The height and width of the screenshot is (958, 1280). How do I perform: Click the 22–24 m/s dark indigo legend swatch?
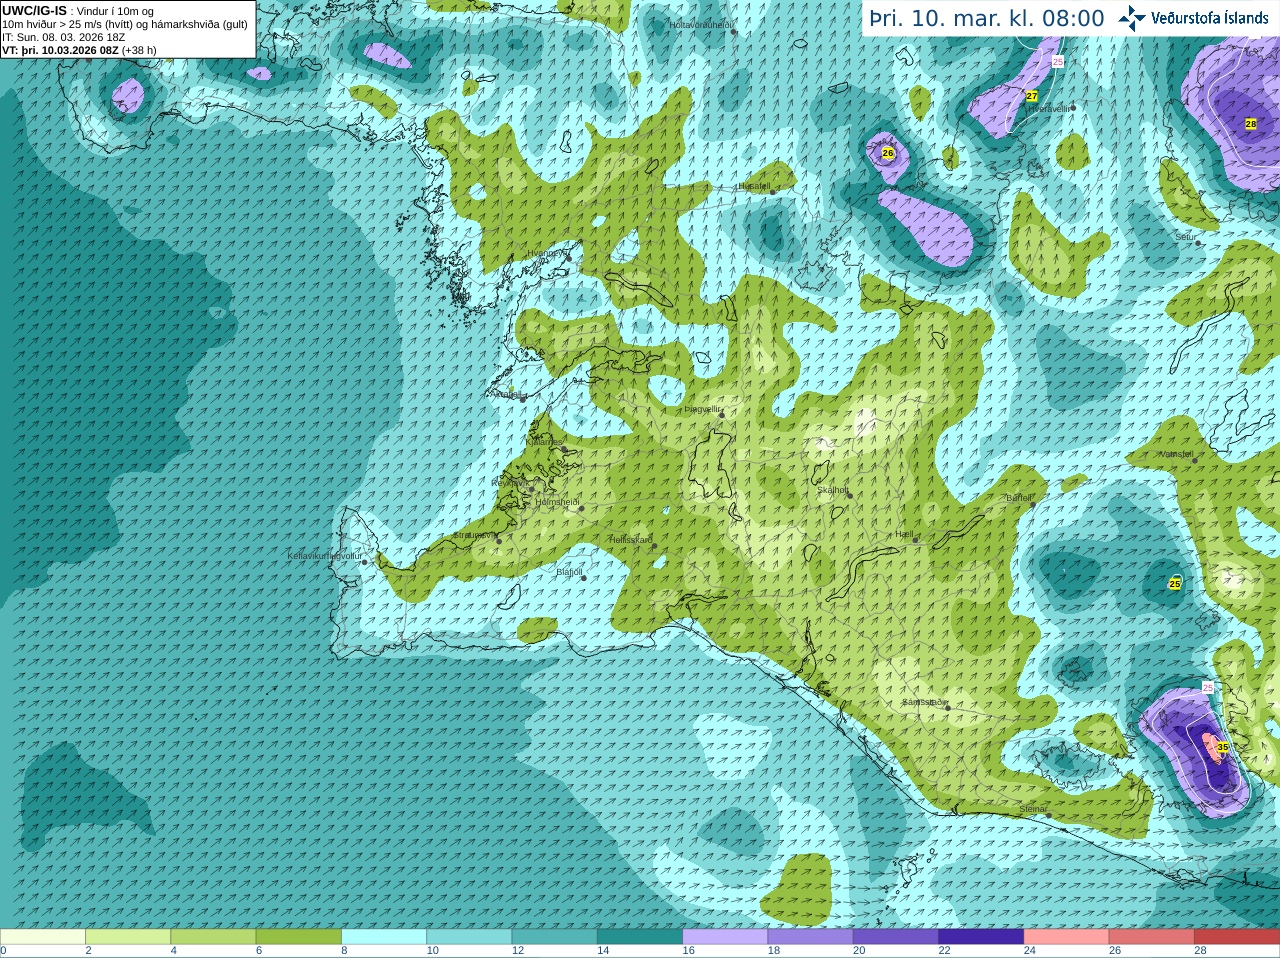click(x=981, y=937)
